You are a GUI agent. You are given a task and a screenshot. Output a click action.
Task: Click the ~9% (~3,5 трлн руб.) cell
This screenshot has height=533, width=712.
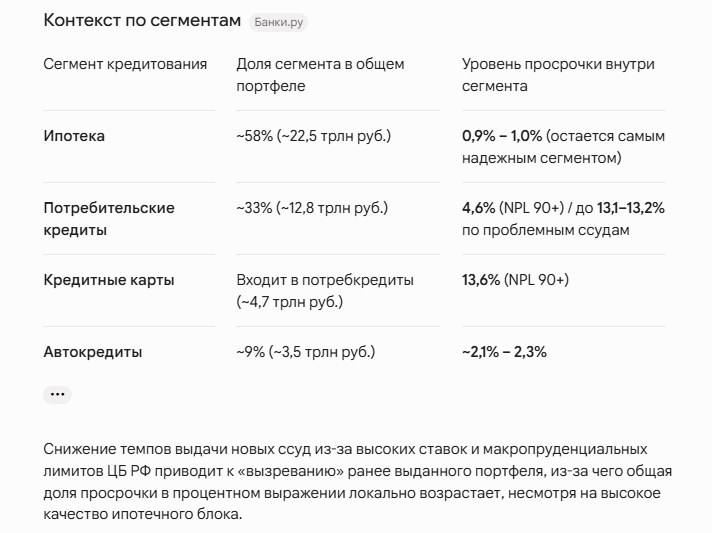click(306, 352)
